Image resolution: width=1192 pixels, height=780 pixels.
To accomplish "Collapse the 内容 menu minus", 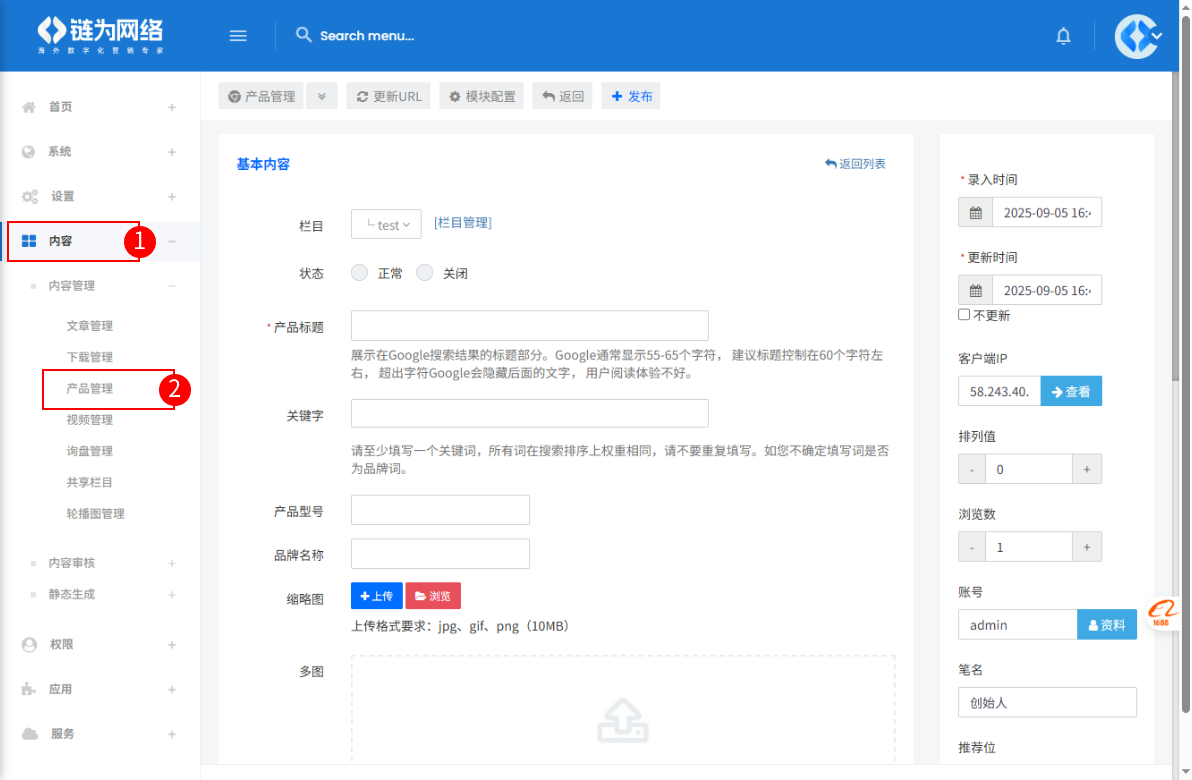I will tap(172, 242).
